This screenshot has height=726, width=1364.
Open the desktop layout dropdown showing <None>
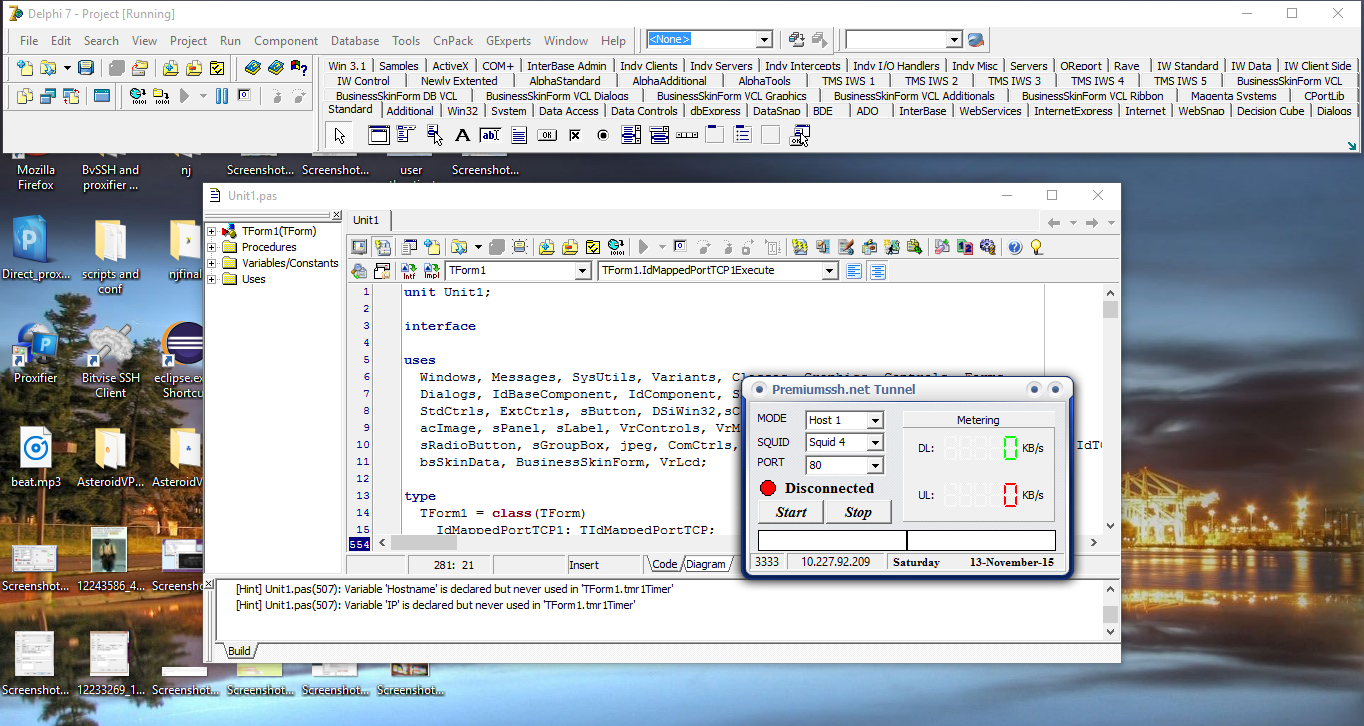pos(764,40)
